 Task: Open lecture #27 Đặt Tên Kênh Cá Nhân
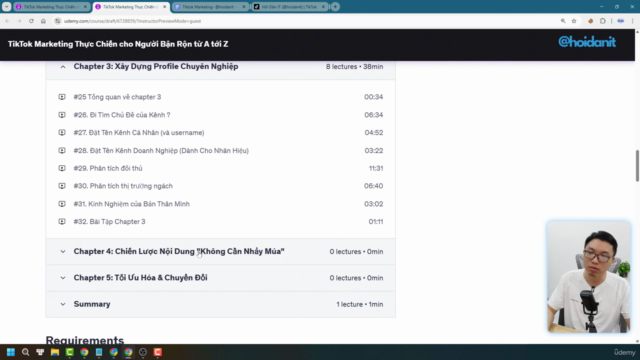coord(139,133)
